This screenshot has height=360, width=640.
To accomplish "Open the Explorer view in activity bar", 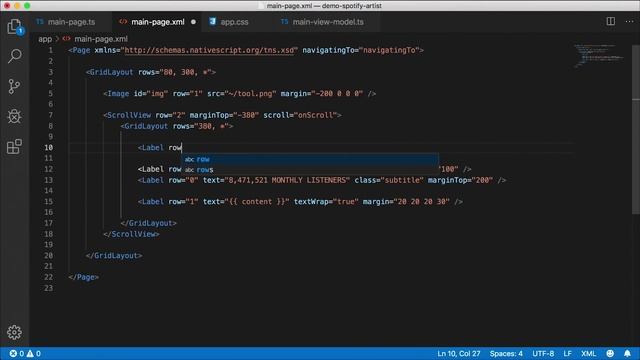I will (14, 27).
